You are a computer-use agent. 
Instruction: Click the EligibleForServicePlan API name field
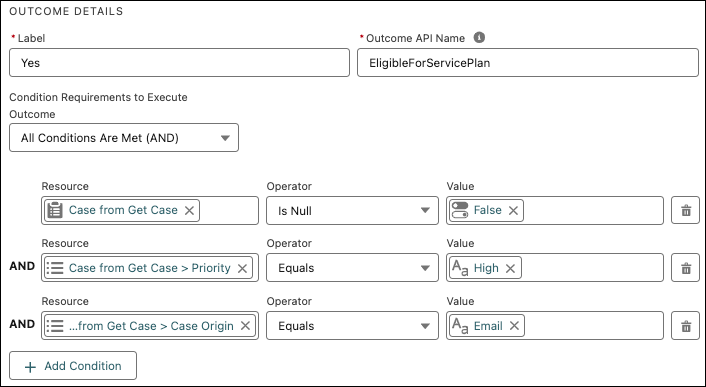528,63
